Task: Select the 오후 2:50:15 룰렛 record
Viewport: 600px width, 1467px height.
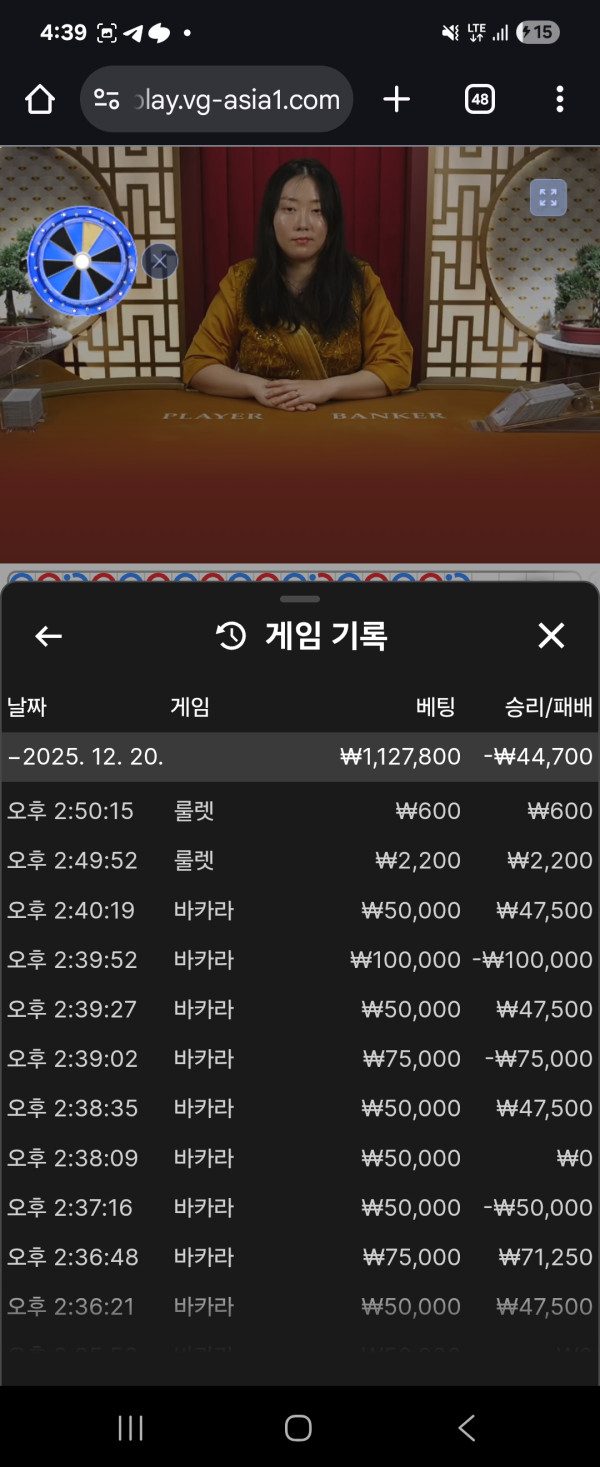Action: [300, 811]
